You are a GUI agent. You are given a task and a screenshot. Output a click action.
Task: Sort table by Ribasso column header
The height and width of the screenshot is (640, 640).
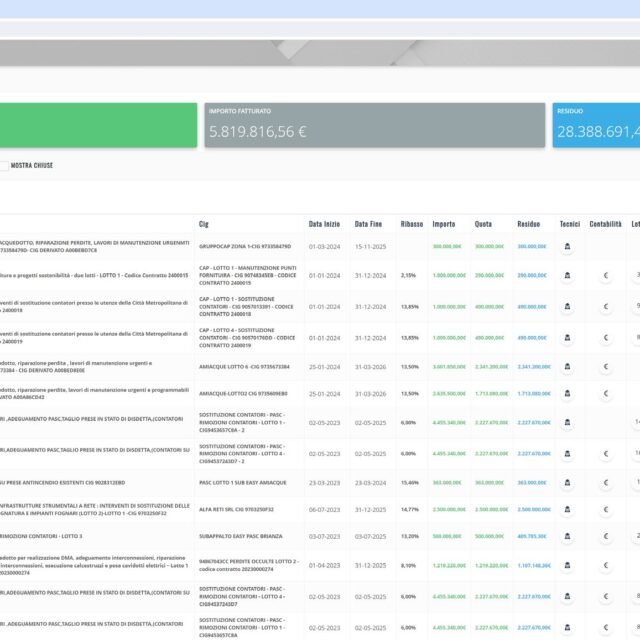click(x=411, y=224)
